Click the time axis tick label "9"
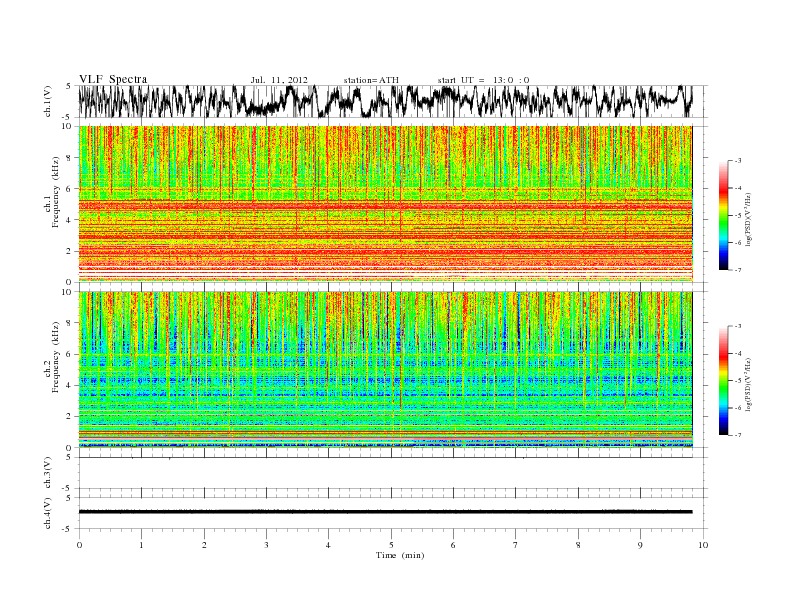 click(640, 545)
